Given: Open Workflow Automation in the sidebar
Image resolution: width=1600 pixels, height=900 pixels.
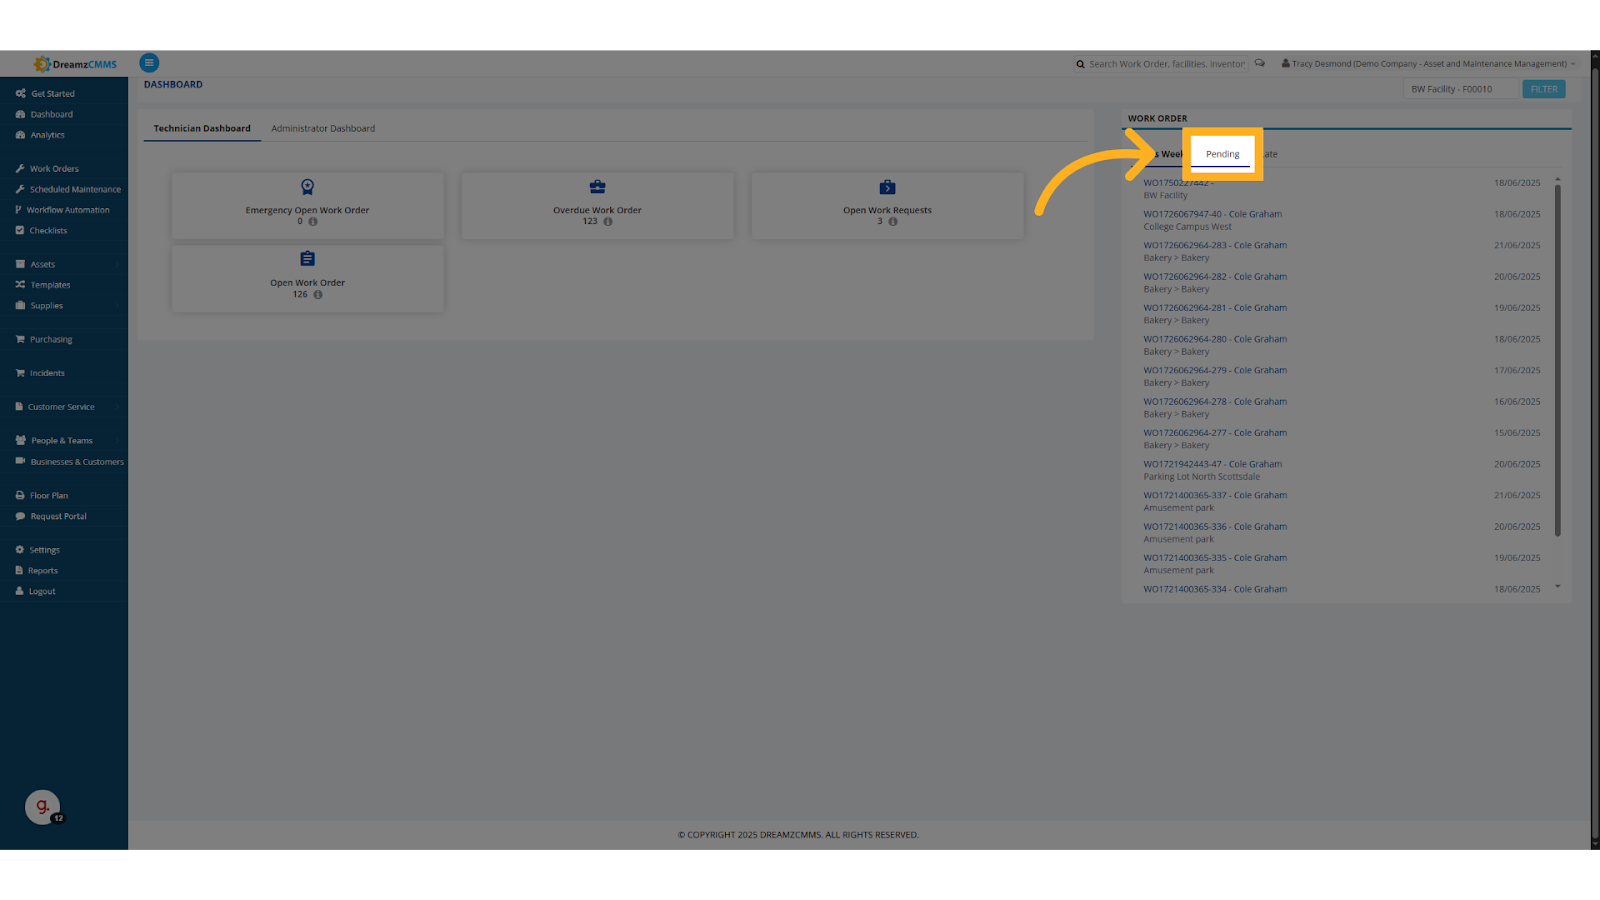Looking at the screenshot, I should [68, 210].
